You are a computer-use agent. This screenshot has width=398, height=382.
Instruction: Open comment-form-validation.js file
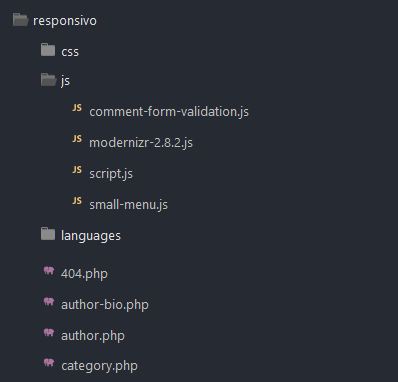[x=169, y=112]
